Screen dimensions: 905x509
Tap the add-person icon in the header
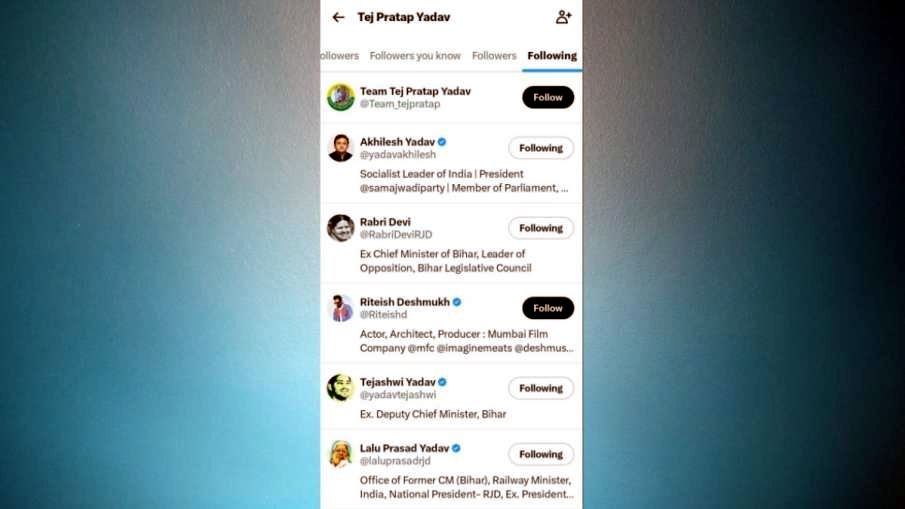click(563, 17)
